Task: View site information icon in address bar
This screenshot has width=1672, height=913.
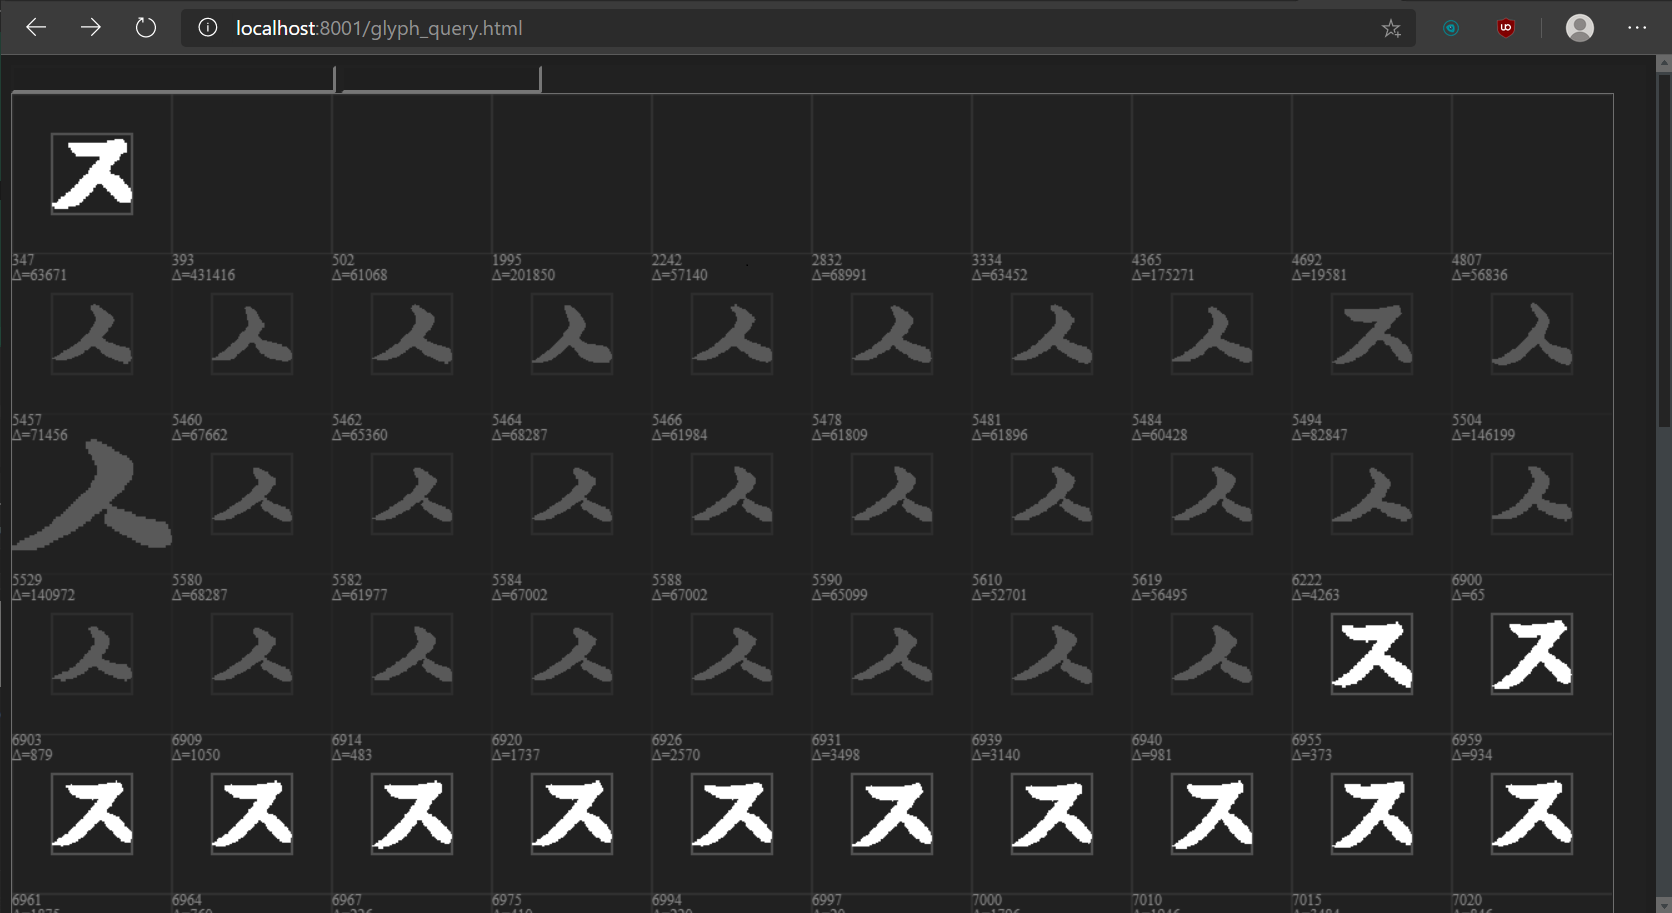Action: click(207, 28)
